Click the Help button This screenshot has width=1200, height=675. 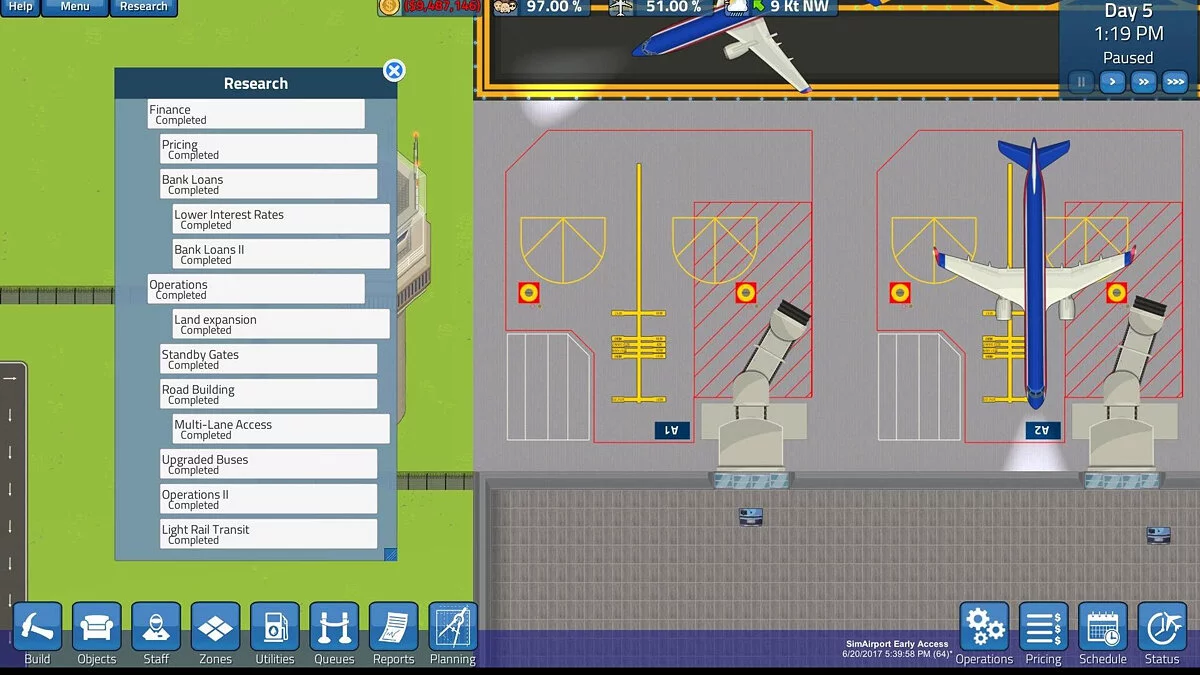click(22, 7)
